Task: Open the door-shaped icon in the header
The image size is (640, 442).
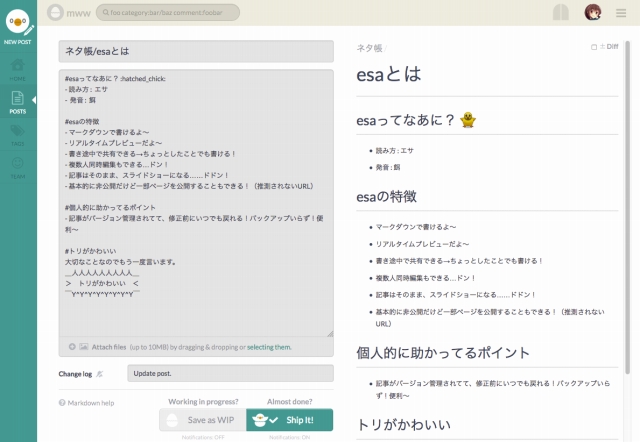Action: coord(561,12)
